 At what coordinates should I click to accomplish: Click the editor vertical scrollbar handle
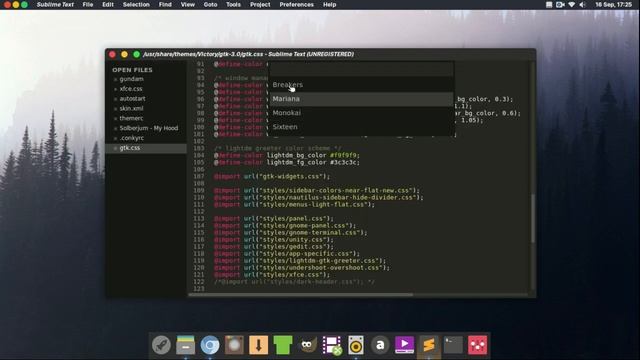click(x=532, y=219)
